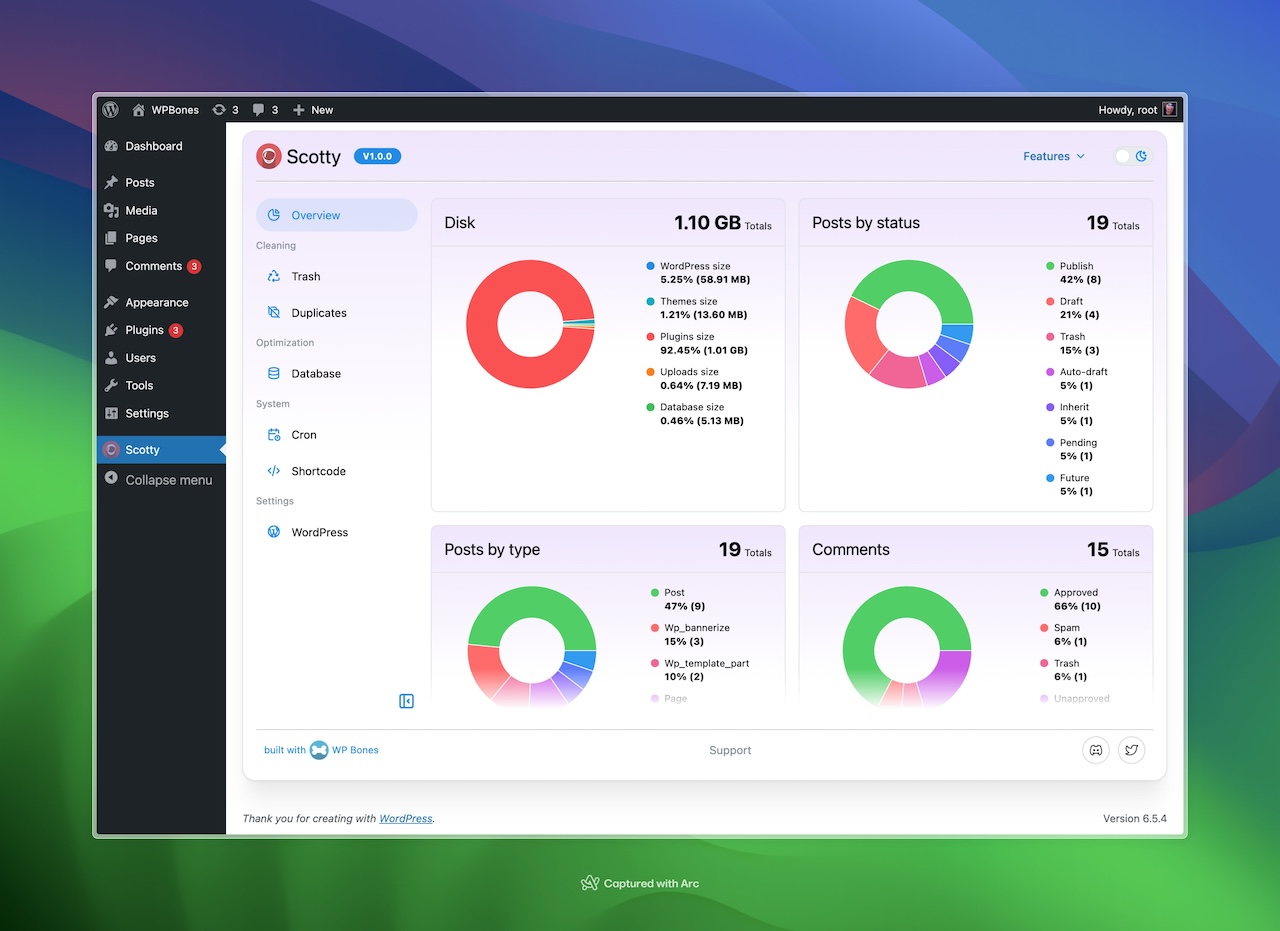Click the Posts by type card title
The width and height of the screenshot is (1280, 931).
point(492,549)
